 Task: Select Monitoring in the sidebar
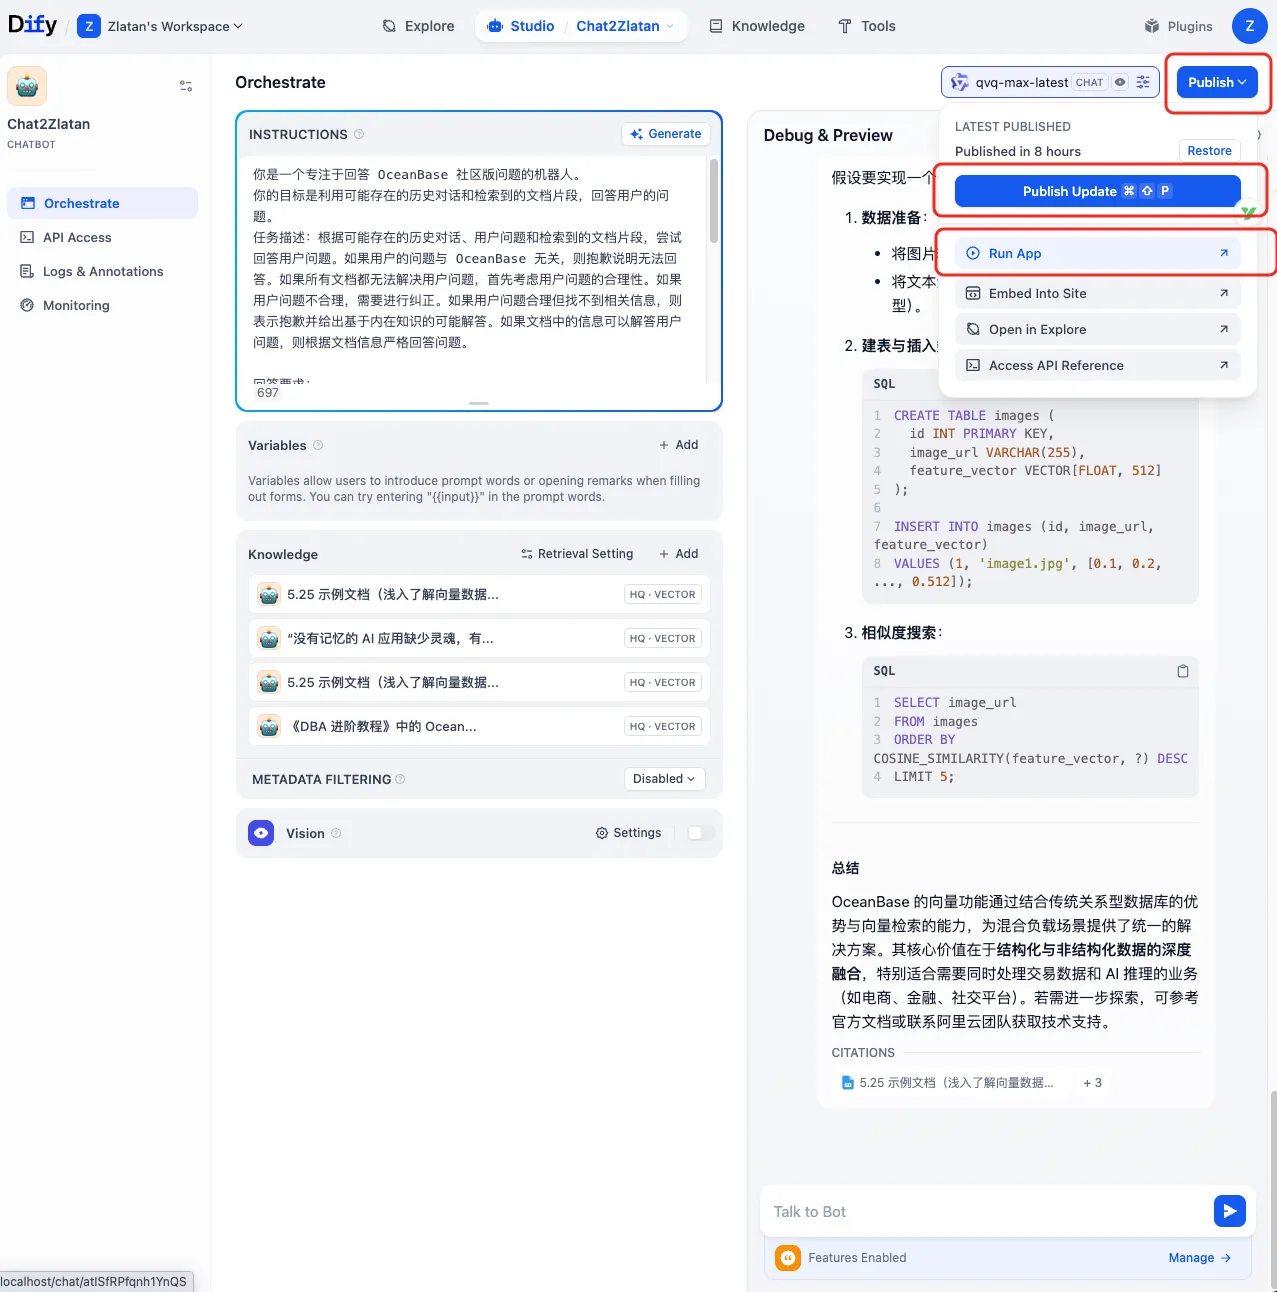(74, 305)
